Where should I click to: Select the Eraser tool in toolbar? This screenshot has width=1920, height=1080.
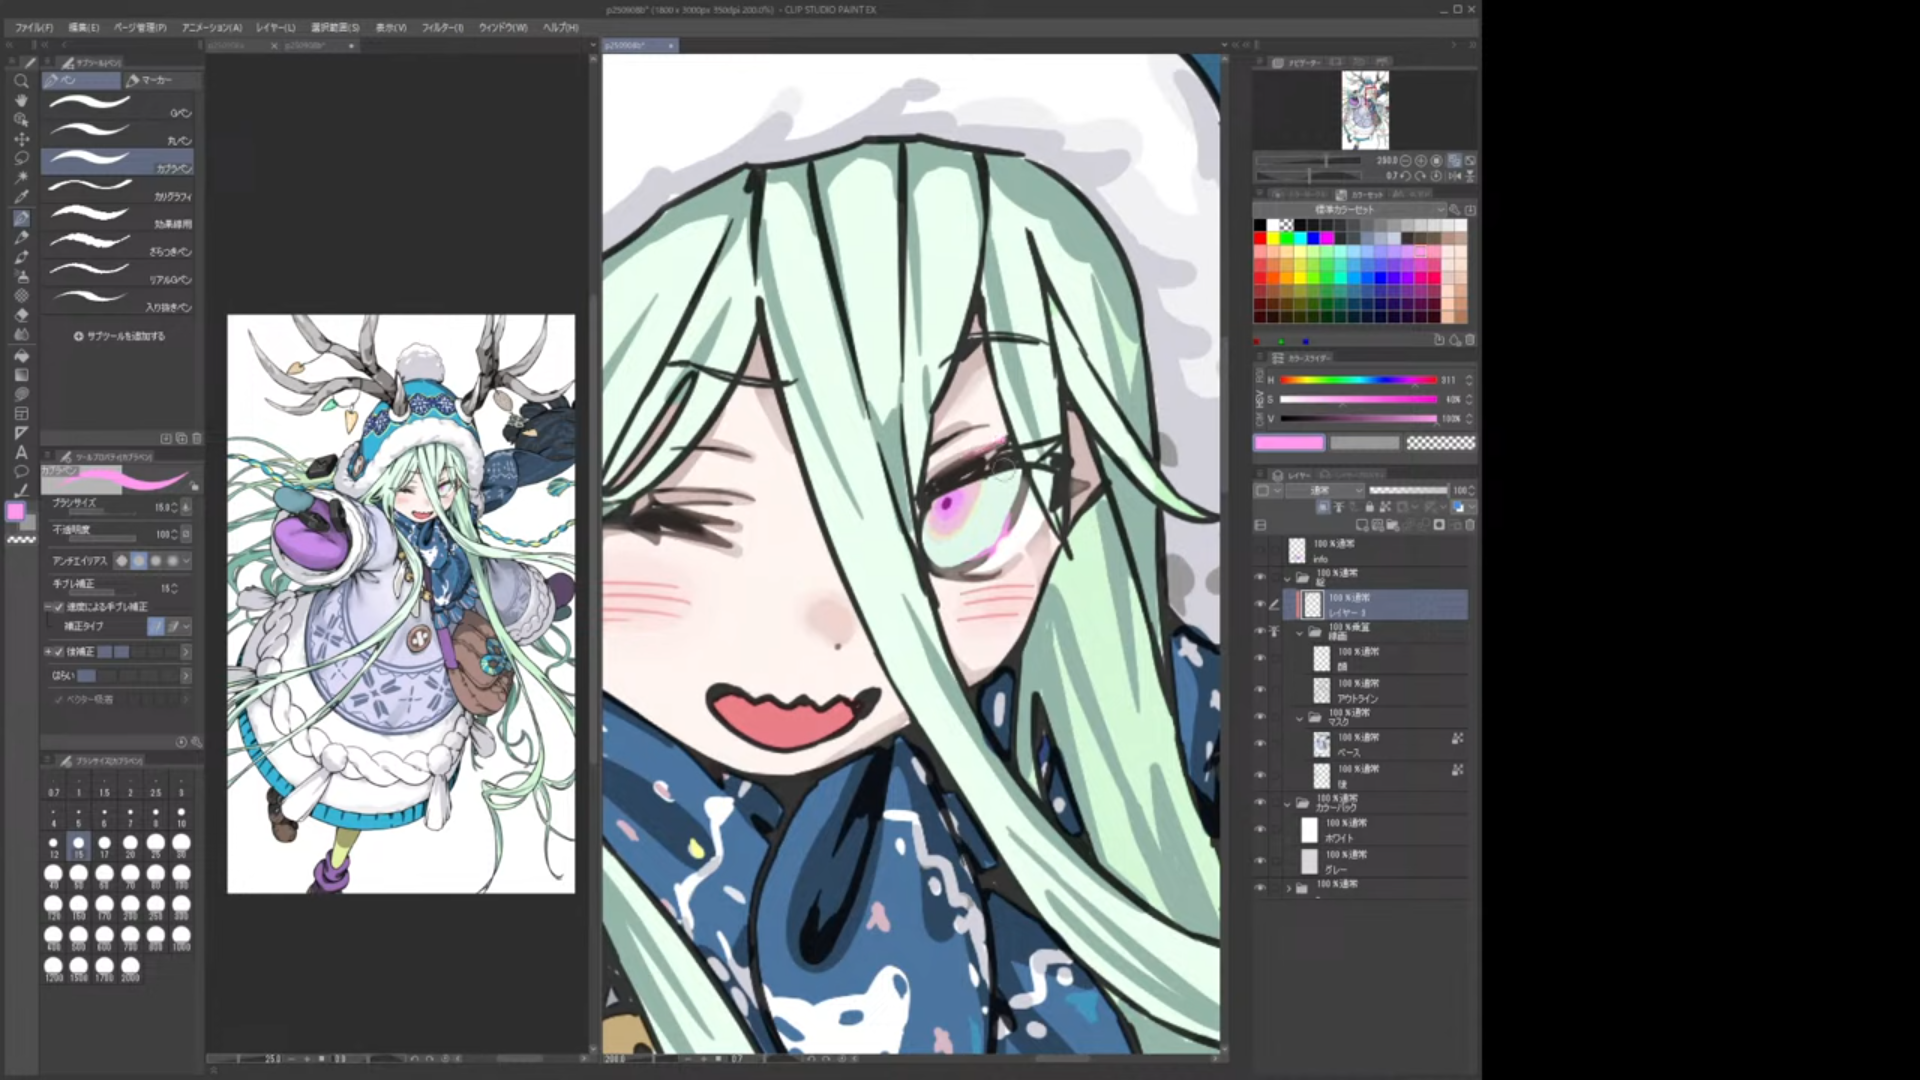21,314
